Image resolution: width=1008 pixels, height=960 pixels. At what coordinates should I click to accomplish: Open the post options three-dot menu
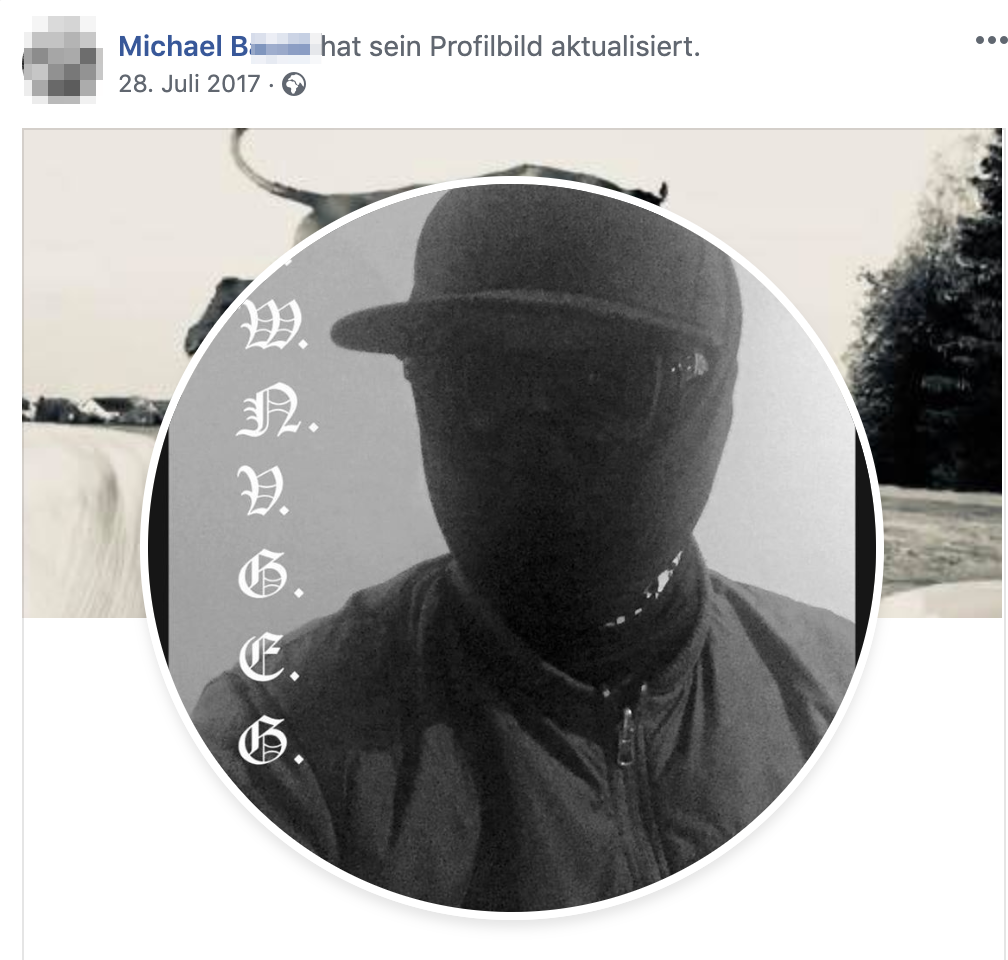(991, 41)
